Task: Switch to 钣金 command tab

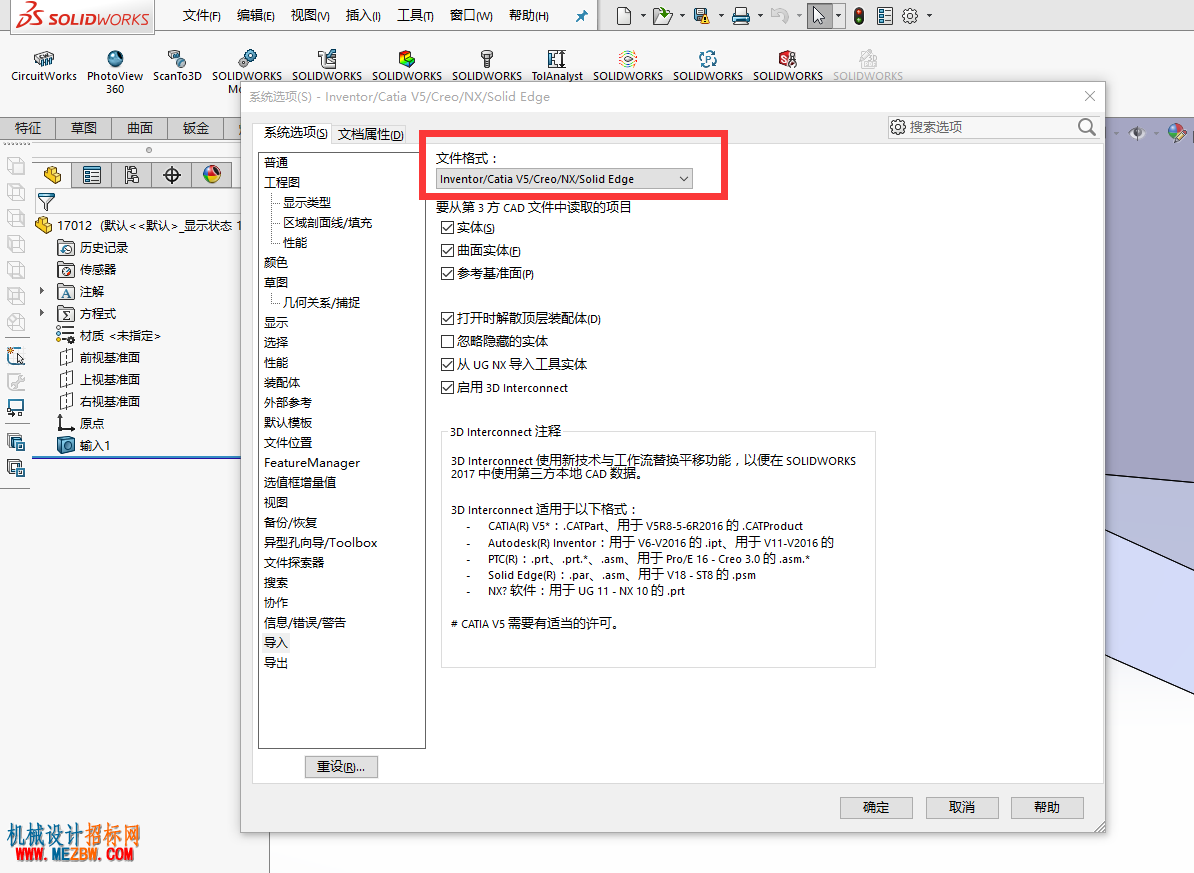Action: click(x=196, y=128)
